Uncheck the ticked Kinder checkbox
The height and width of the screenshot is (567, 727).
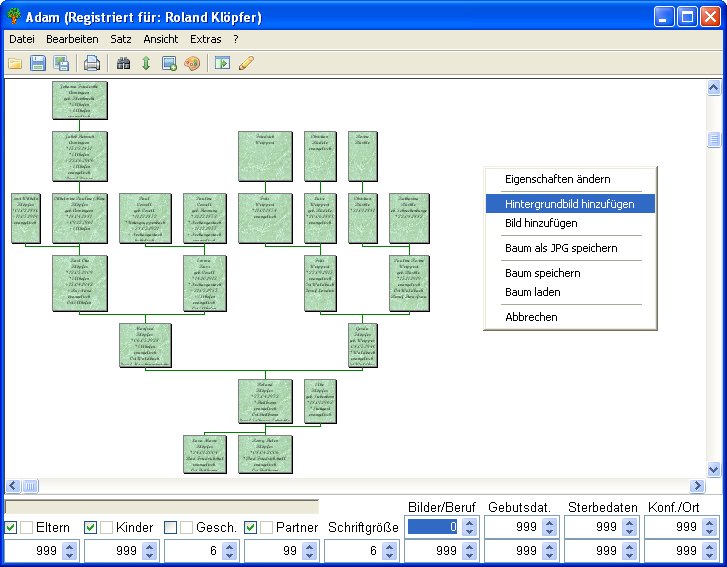(x=90, y=527)
